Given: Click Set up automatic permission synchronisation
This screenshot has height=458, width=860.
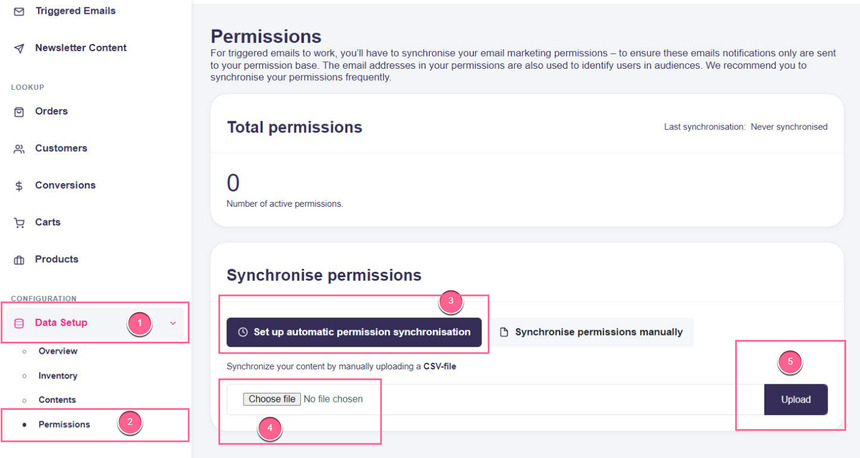Looking at the screenshot, I should [x=354, y=332].
